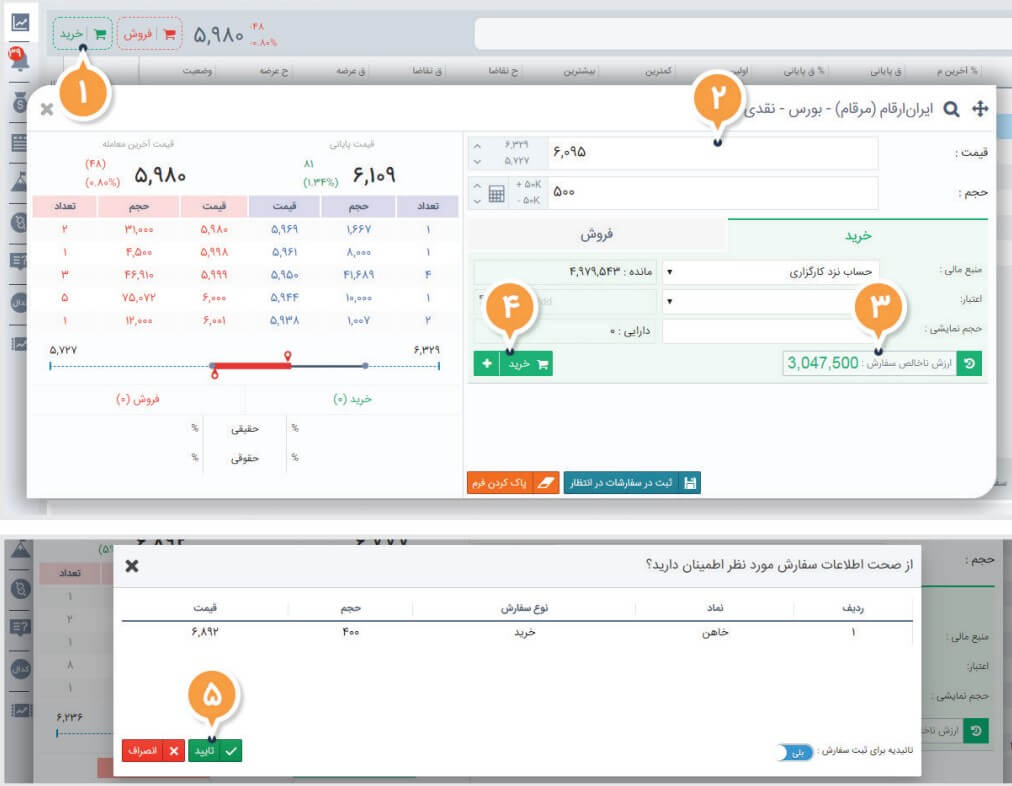Click the red pin marker above the price range bar

coord(288,356)
